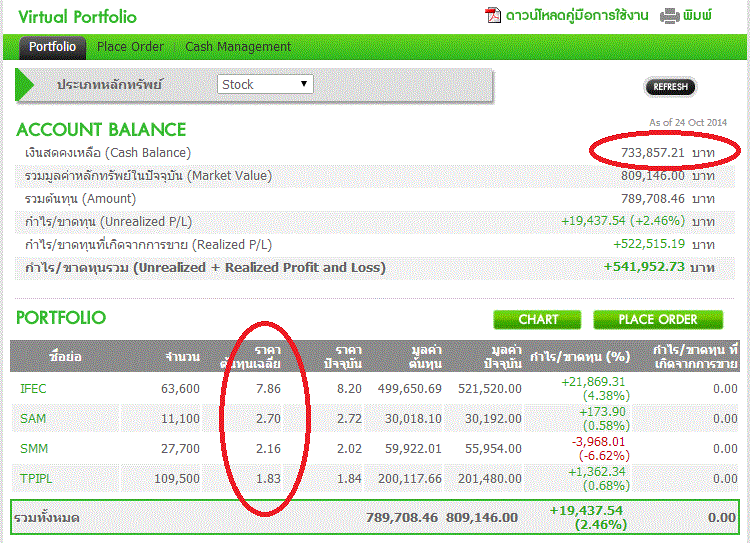Viewport: 753px width, 543px height.
Task: Click IFEC average cost 7.86
Action: pos(268,388)
